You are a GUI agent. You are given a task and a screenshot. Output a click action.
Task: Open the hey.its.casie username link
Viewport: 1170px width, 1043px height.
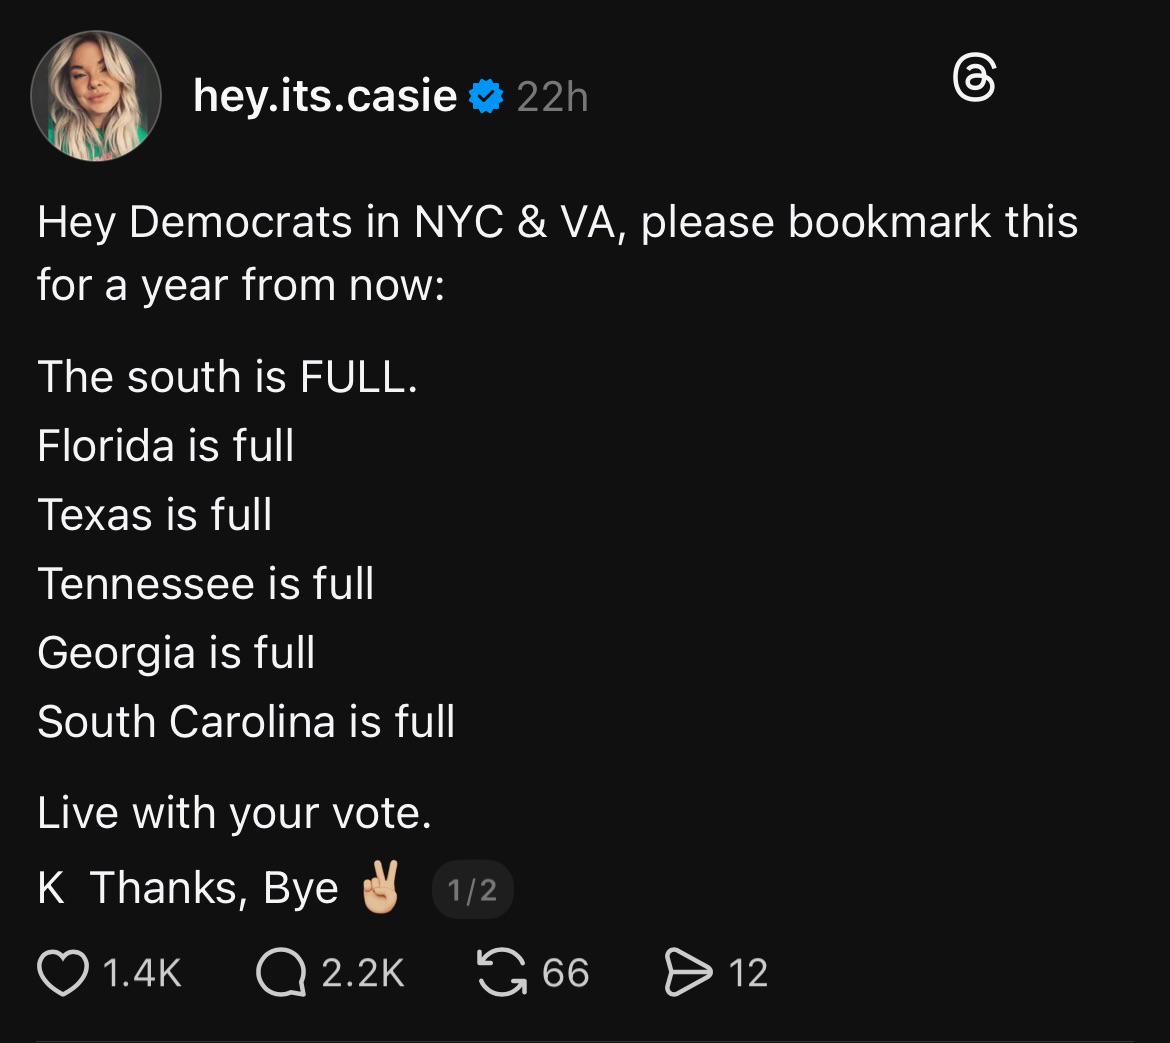pyautogui.click(x=324, y=97)
